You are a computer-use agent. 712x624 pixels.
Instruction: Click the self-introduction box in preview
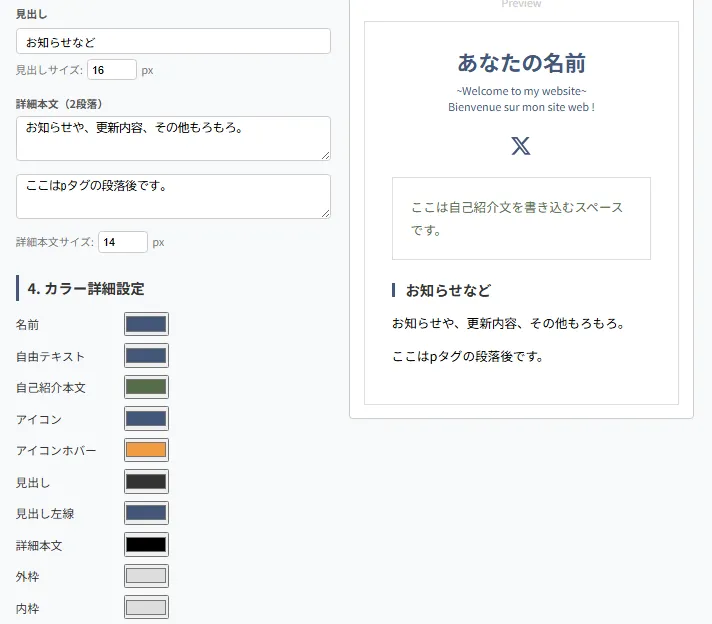[521, 219]
